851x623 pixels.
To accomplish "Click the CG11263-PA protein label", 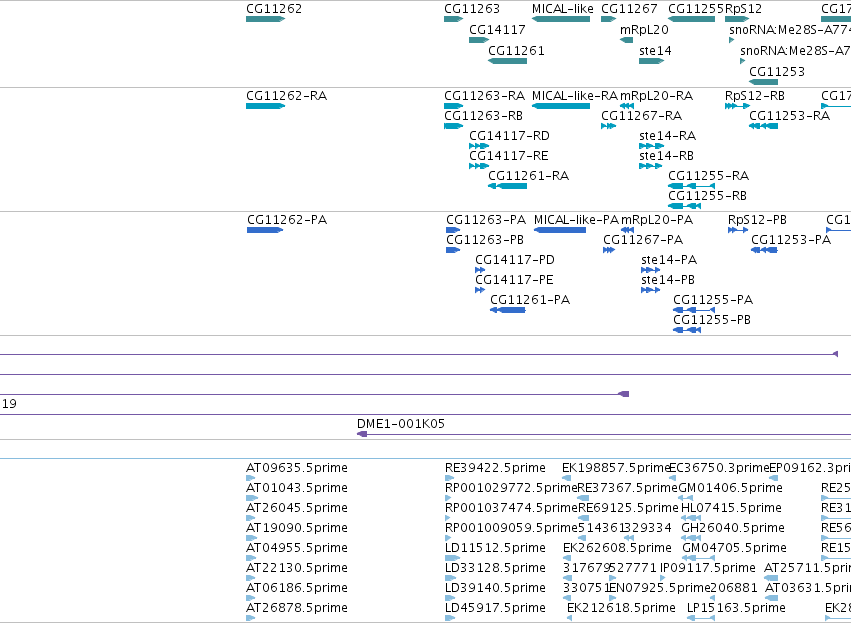I will [486, 220].
